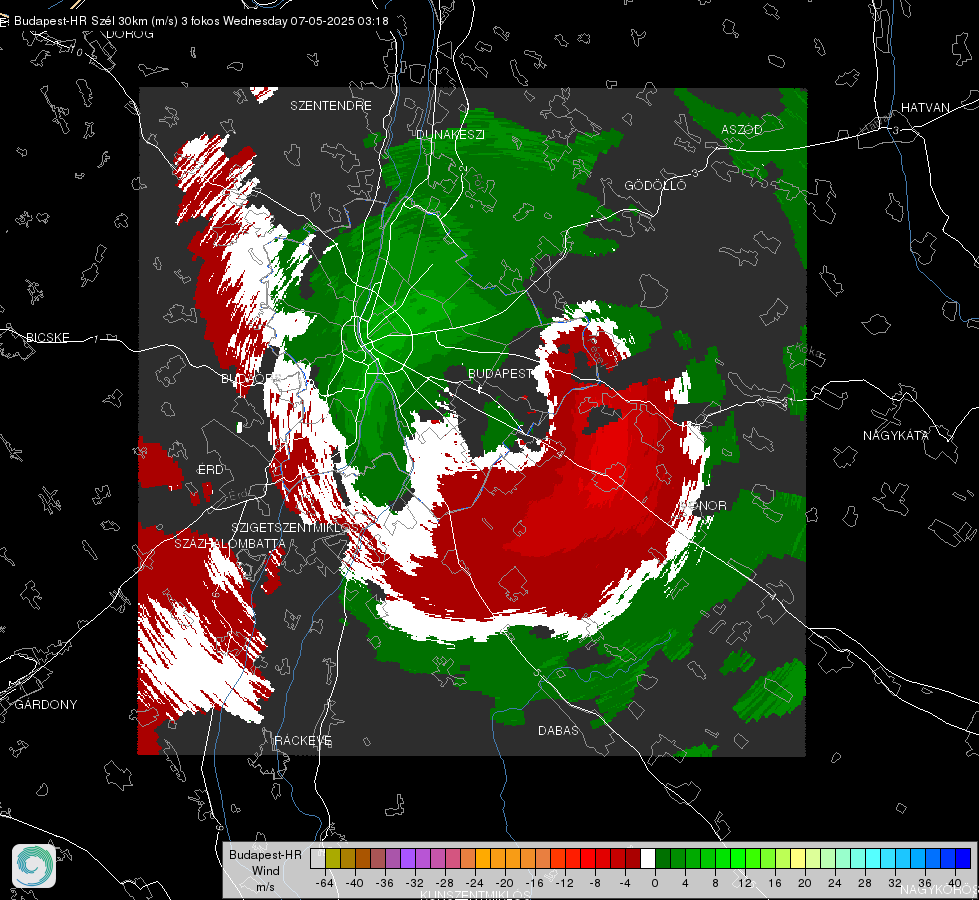
Task: Click the ÉRD map label
Action: 210,470
